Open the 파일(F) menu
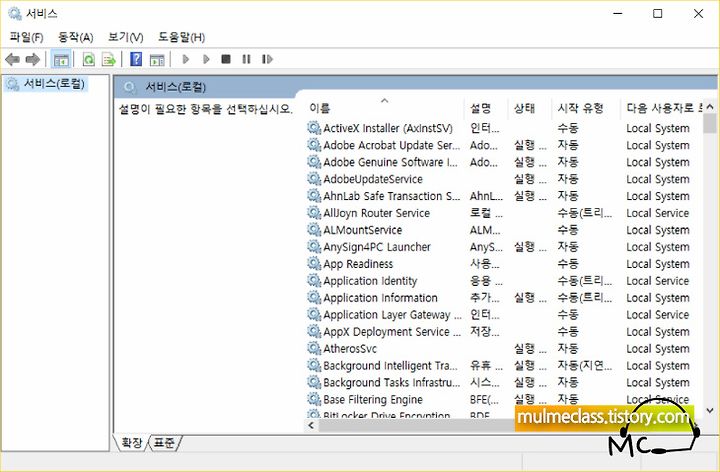The image size is (720, 472). click(27, 37)
